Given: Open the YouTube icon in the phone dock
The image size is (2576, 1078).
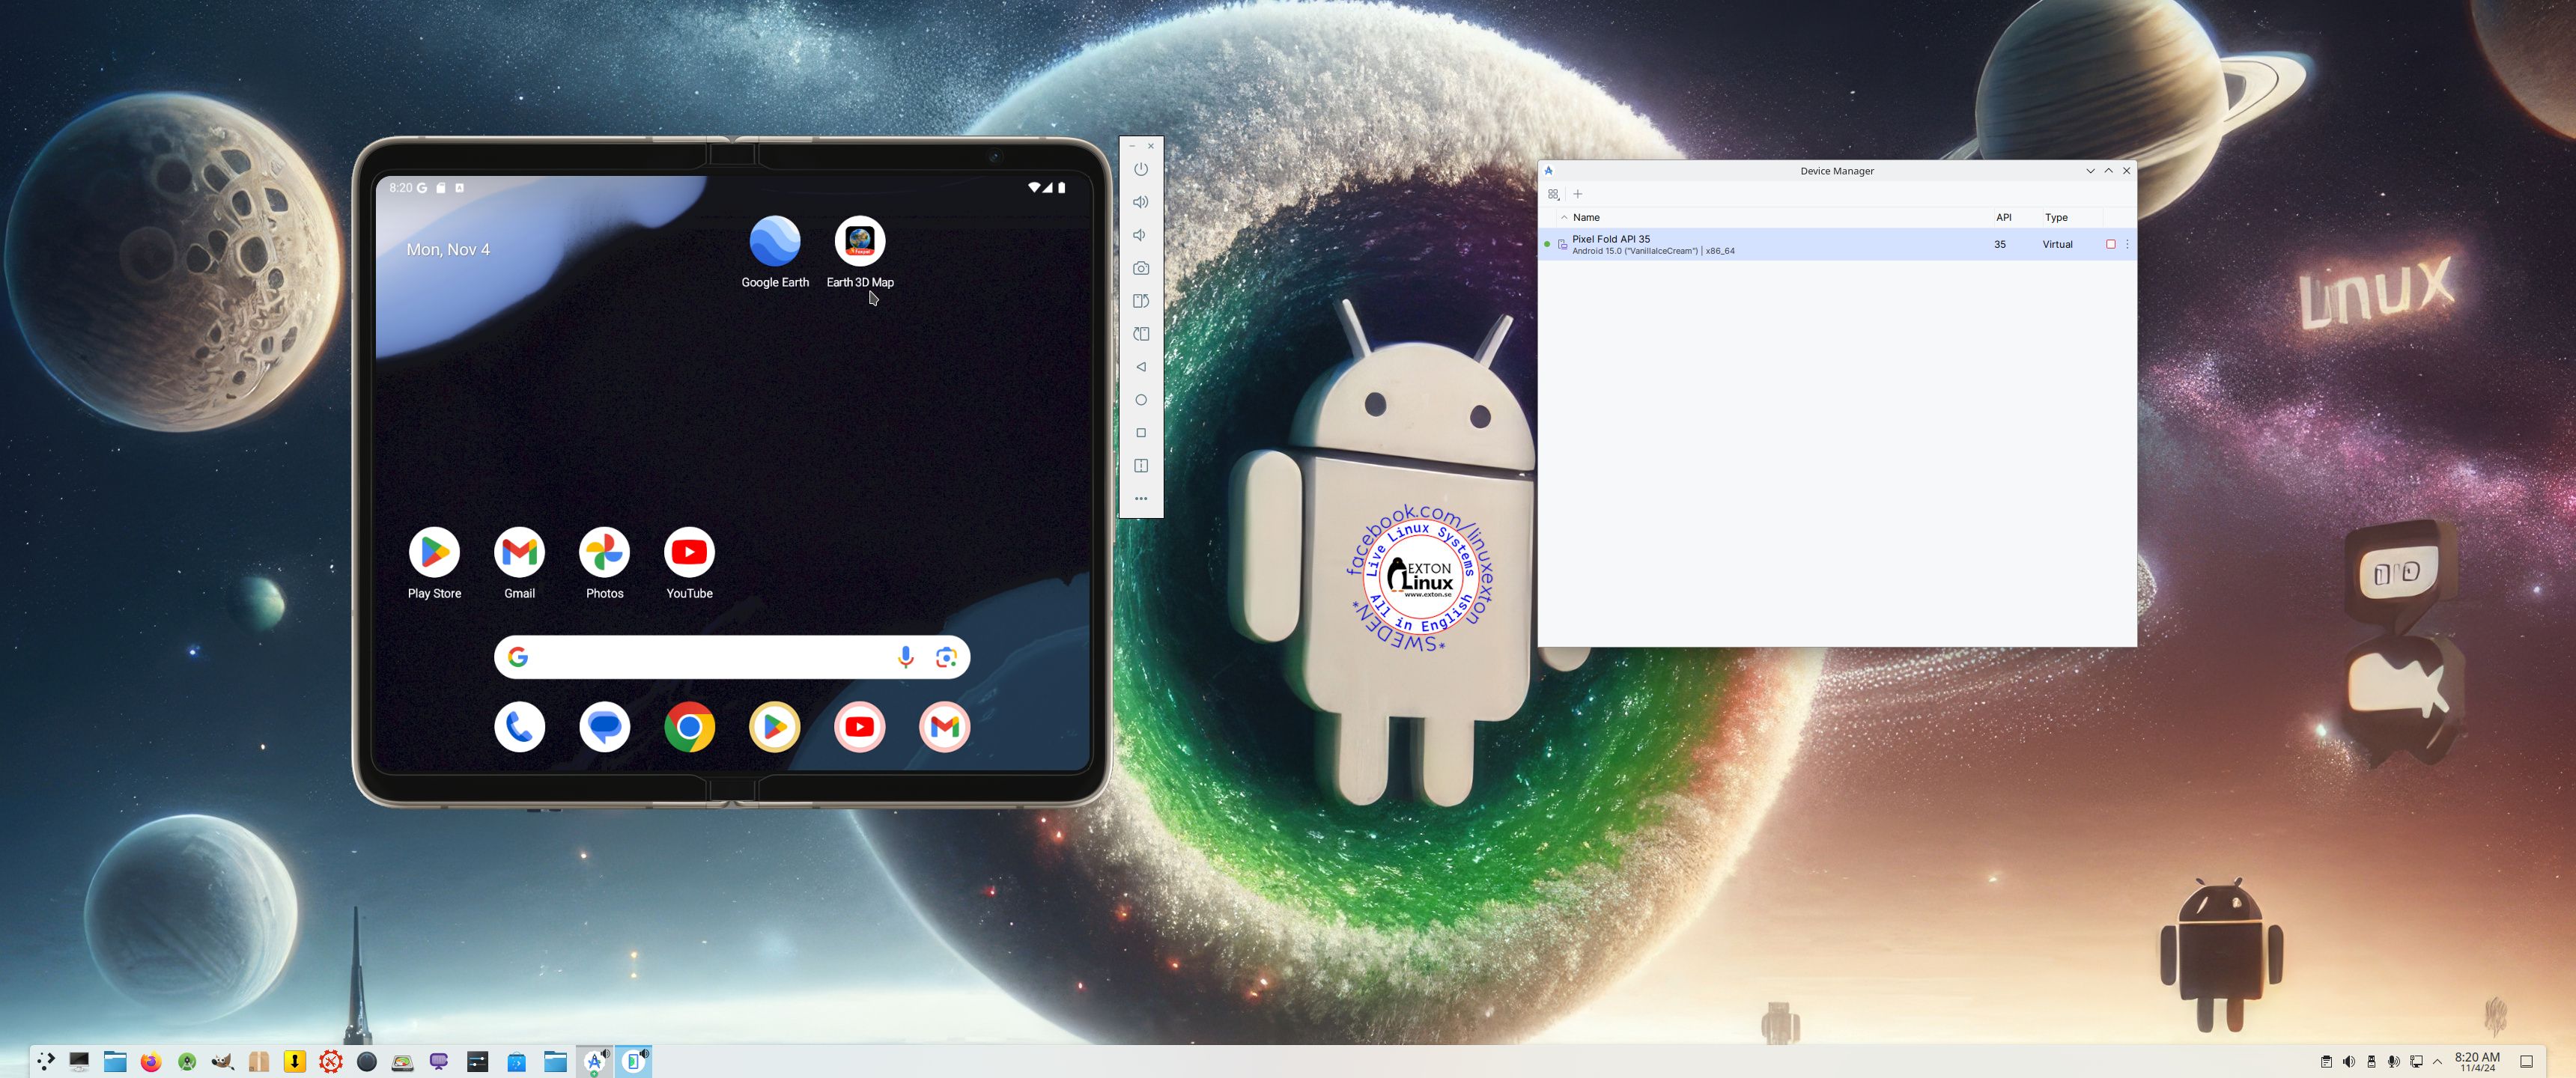Looking at the screenshot, I should (x=860, y=727).
